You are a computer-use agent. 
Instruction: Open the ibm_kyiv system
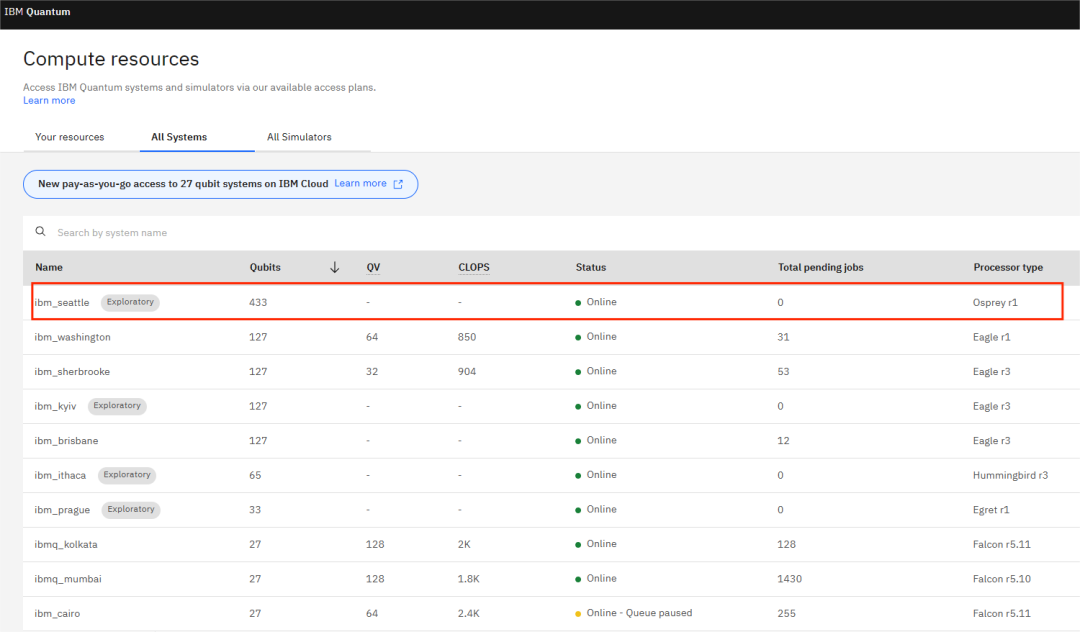[x=55, y=406]
